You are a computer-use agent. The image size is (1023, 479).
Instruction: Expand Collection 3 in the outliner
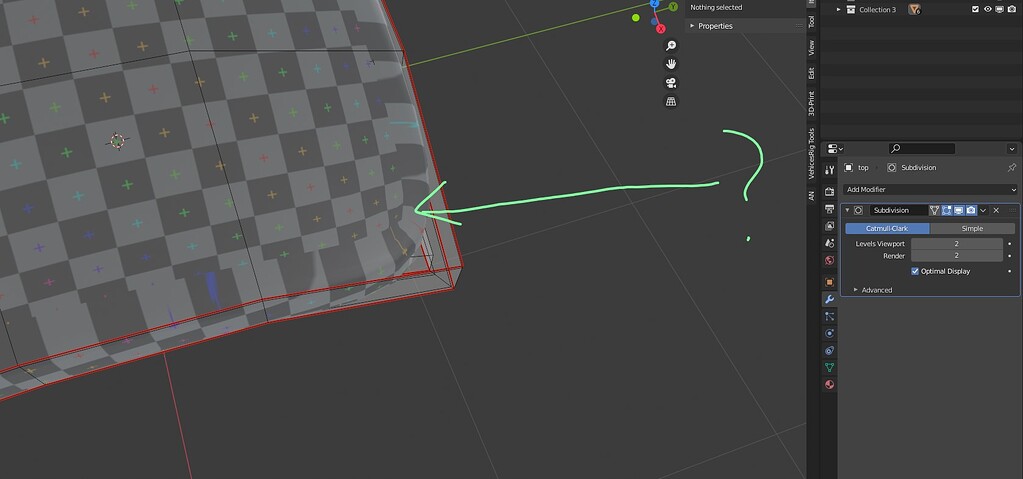tap(839, 9)
